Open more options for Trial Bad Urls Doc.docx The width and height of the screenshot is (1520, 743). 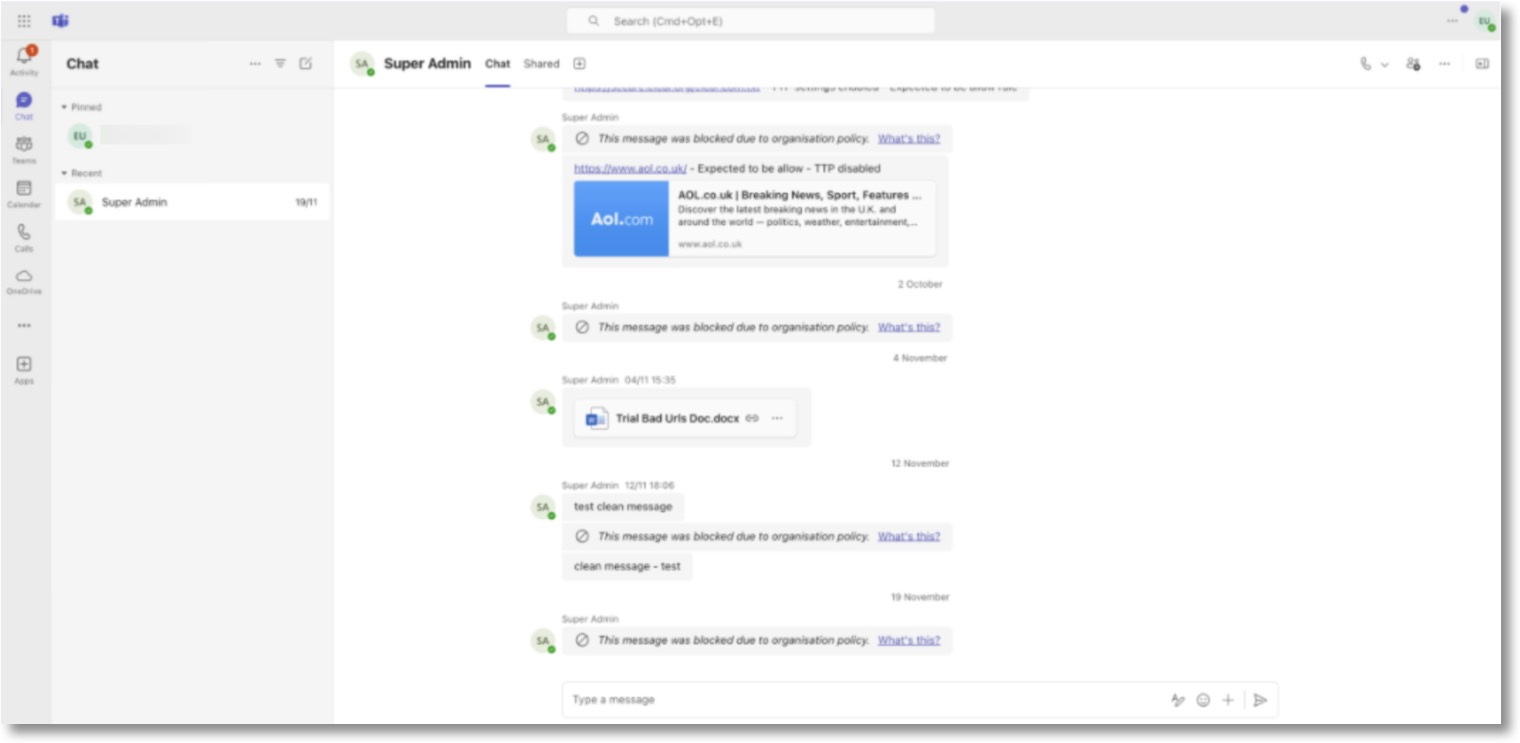[x=778, y=418]
